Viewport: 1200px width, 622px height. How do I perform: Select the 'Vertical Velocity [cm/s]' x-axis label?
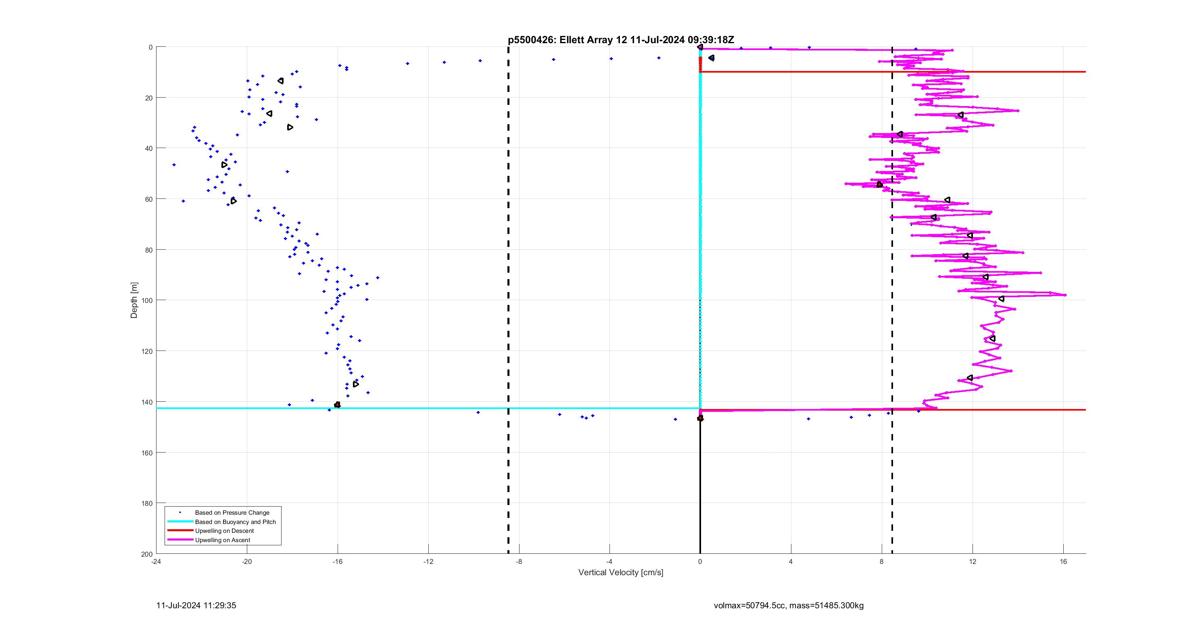pos(620,573)
